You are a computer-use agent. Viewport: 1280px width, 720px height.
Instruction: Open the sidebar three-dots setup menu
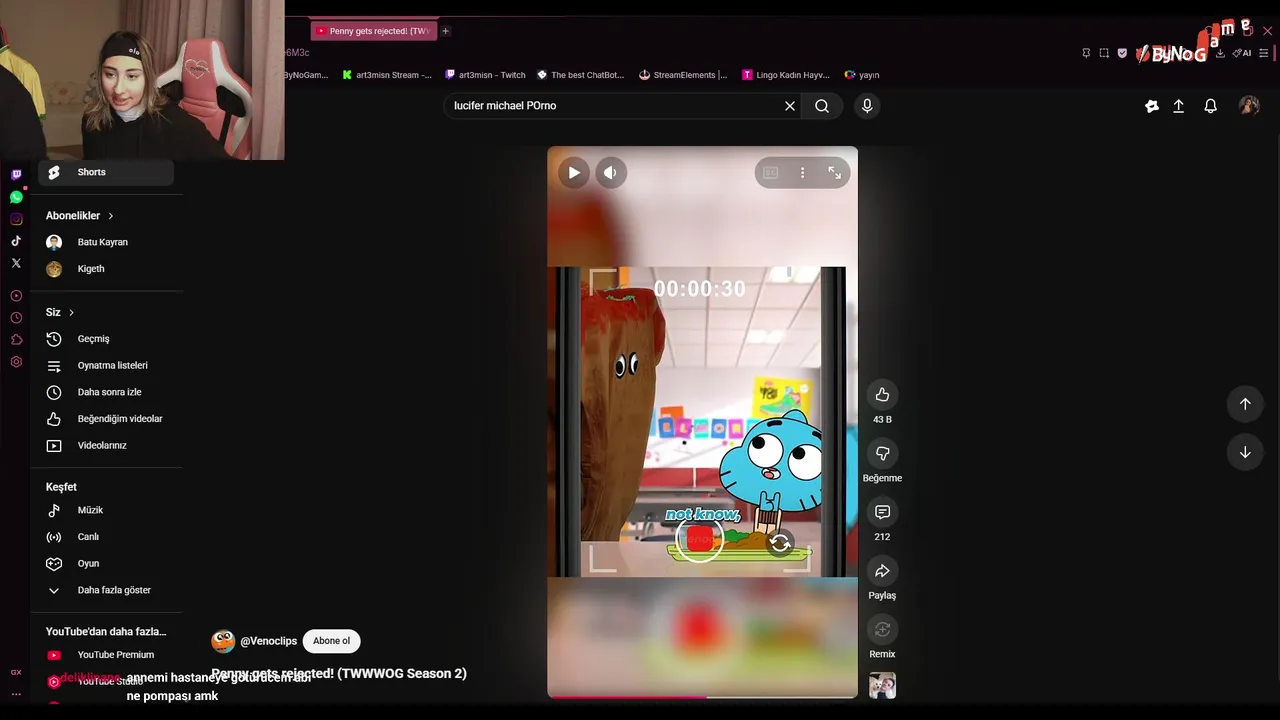pos(16,694)
